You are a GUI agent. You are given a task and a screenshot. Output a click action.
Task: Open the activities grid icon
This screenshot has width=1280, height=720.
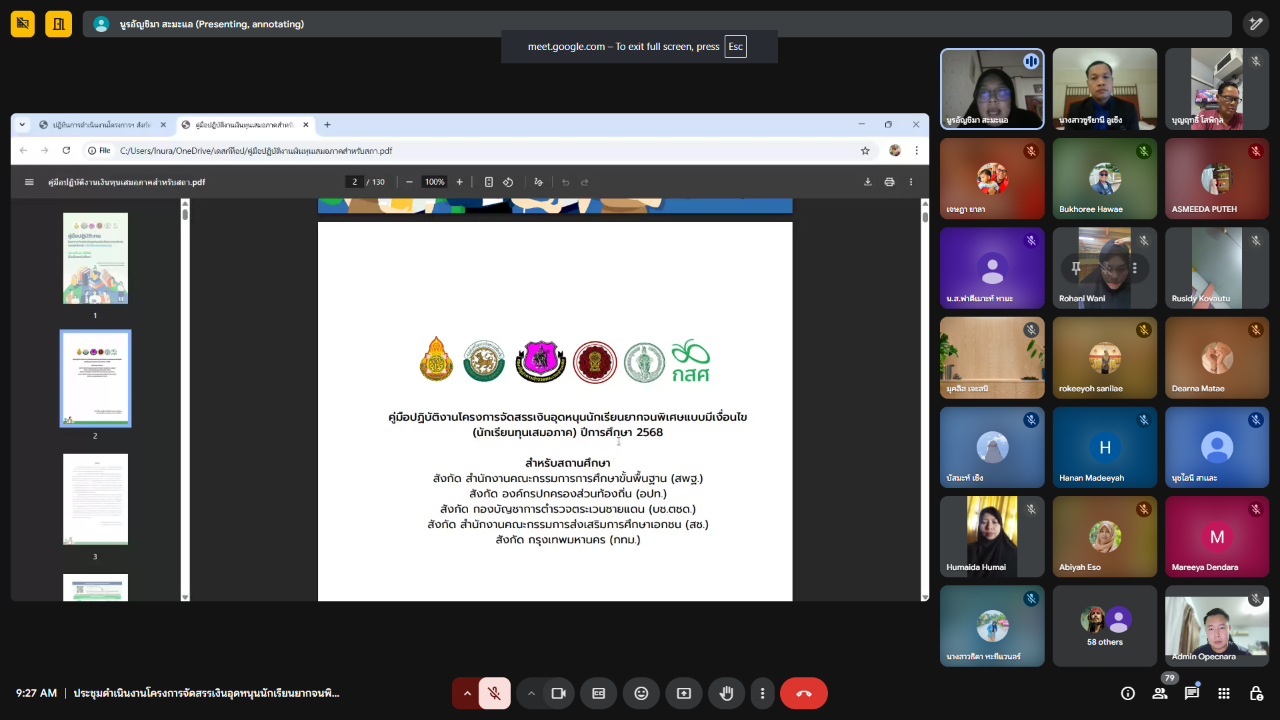tap(1224, 693)
